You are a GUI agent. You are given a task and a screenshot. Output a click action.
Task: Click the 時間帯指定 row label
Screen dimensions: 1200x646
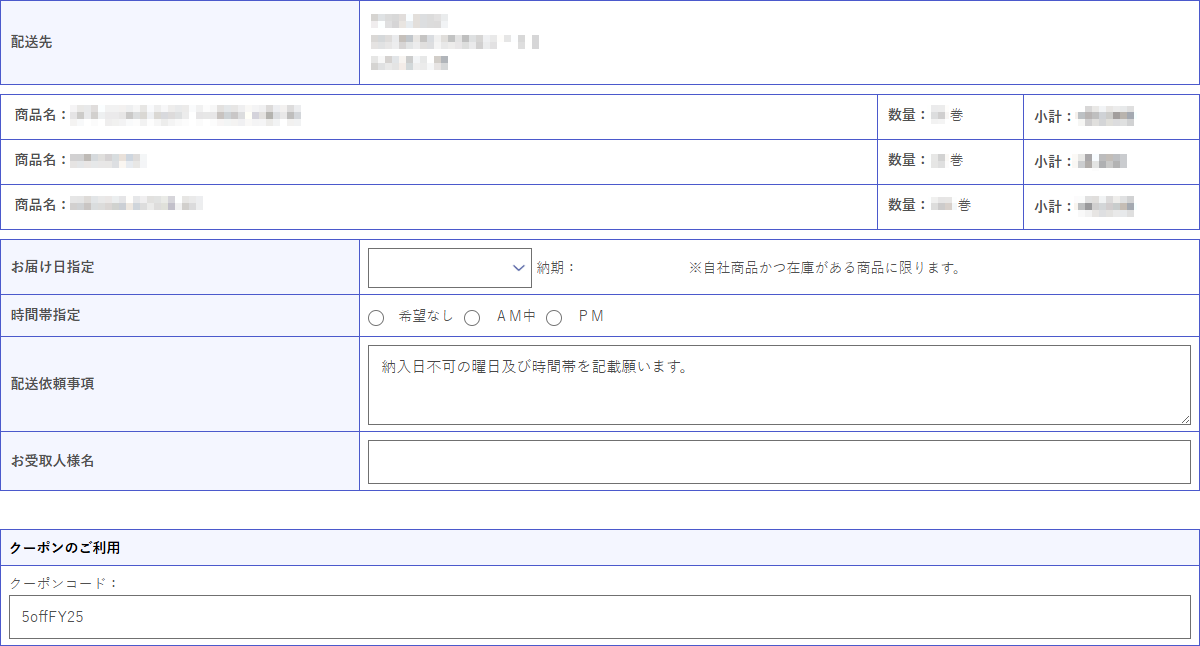coord(45,316)
